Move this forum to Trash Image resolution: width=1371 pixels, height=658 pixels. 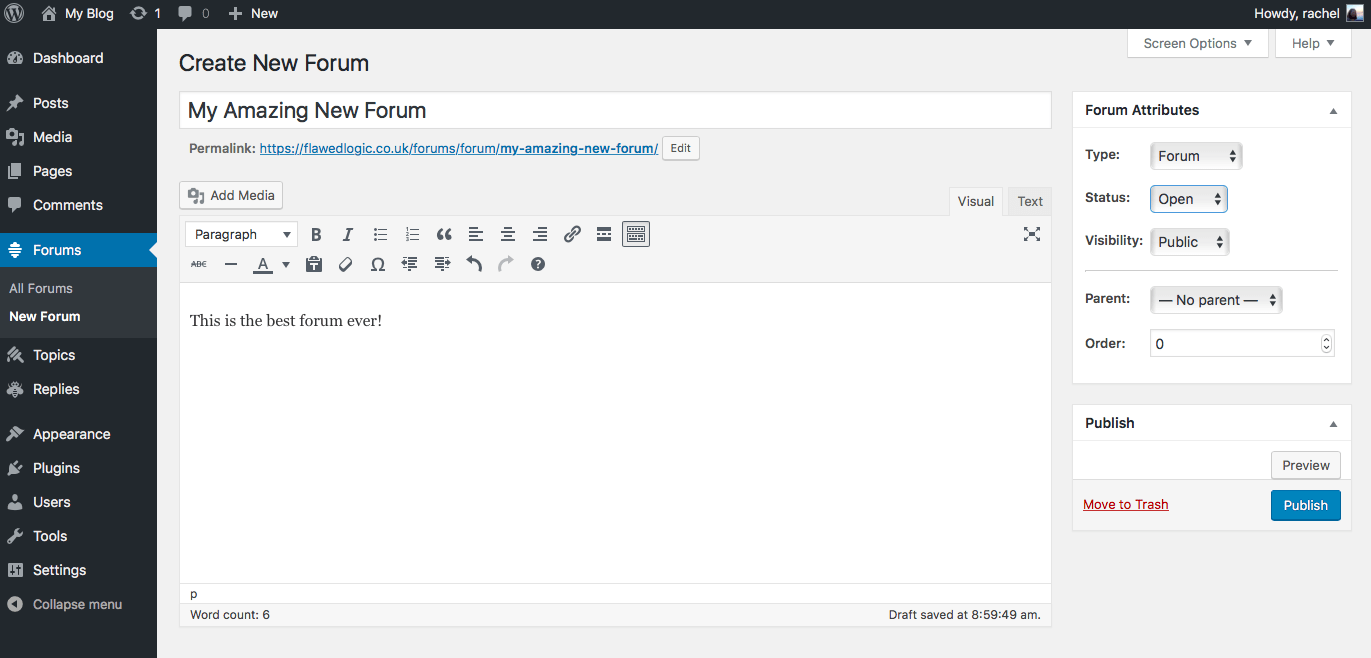(1126, 504)
